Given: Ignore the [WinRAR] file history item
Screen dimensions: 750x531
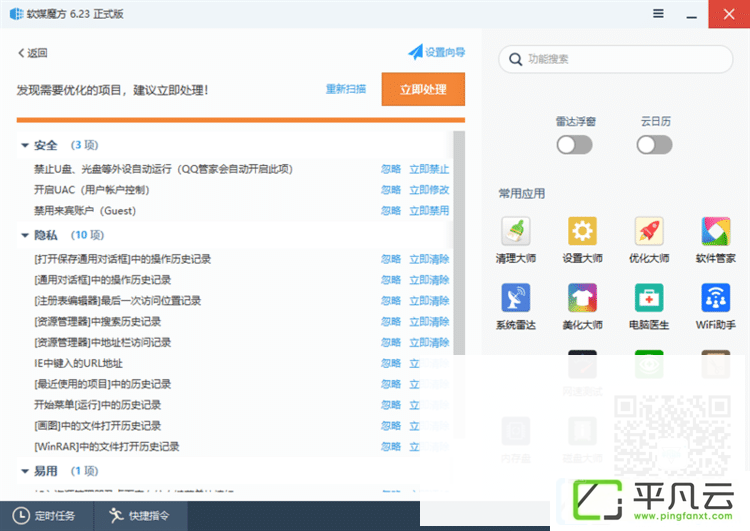Looking at the screenshot, I should tap(391, 447).
